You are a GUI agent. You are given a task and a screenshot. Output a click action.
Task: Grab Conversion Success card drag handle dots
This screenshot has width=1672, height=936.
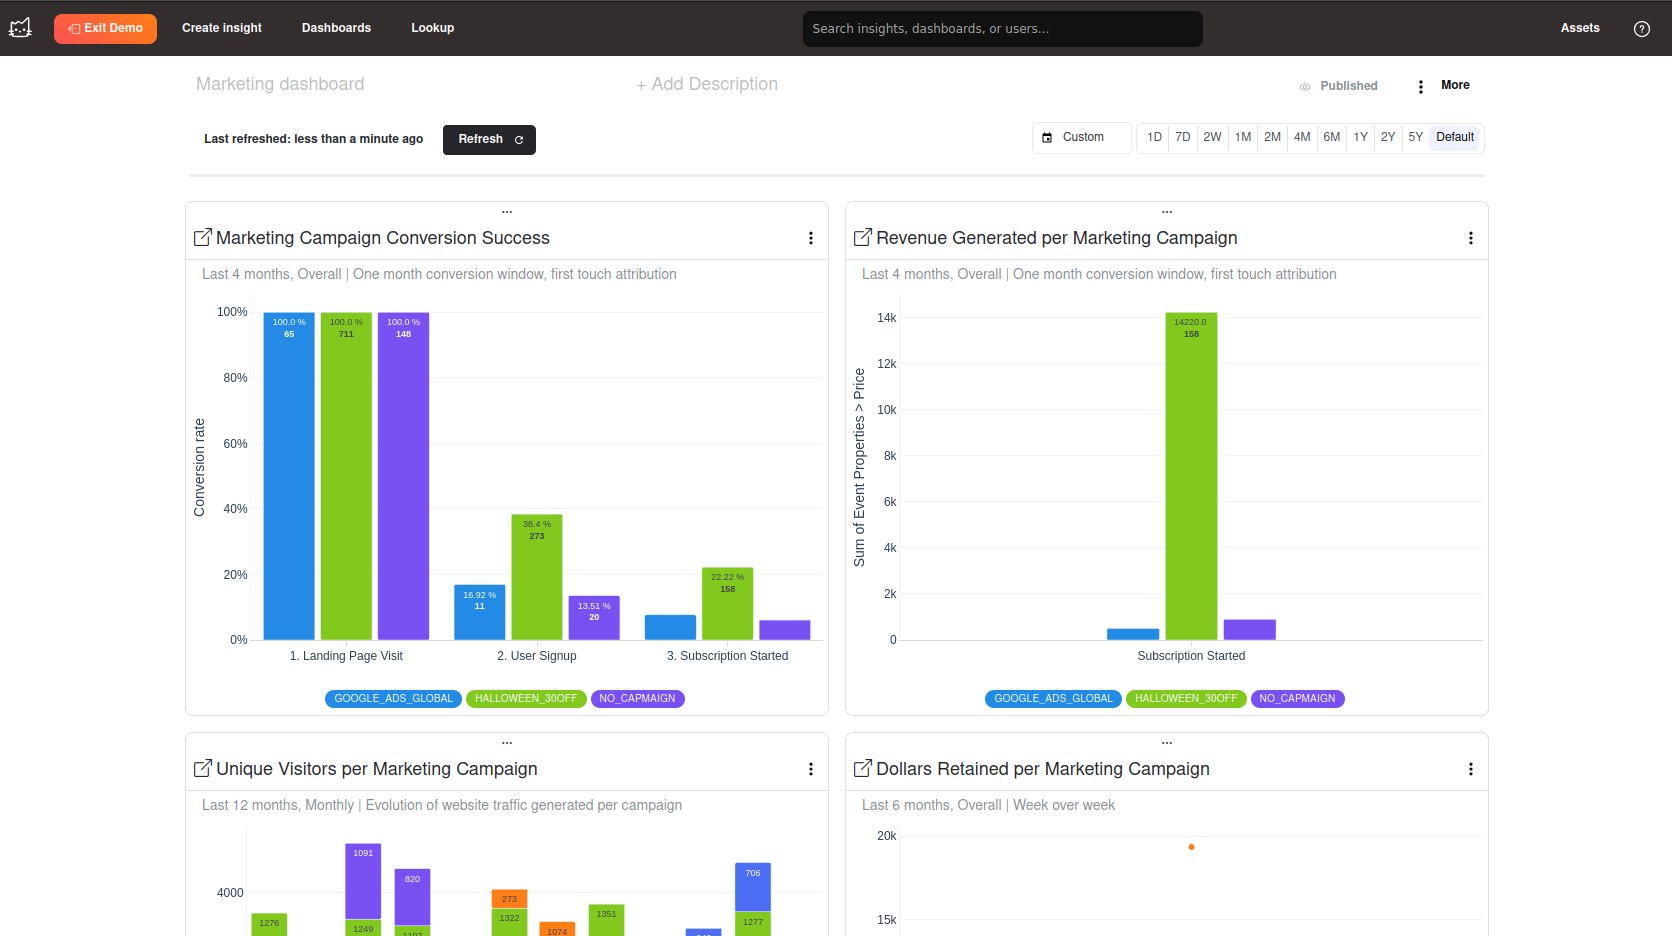[x=507, y=212]
